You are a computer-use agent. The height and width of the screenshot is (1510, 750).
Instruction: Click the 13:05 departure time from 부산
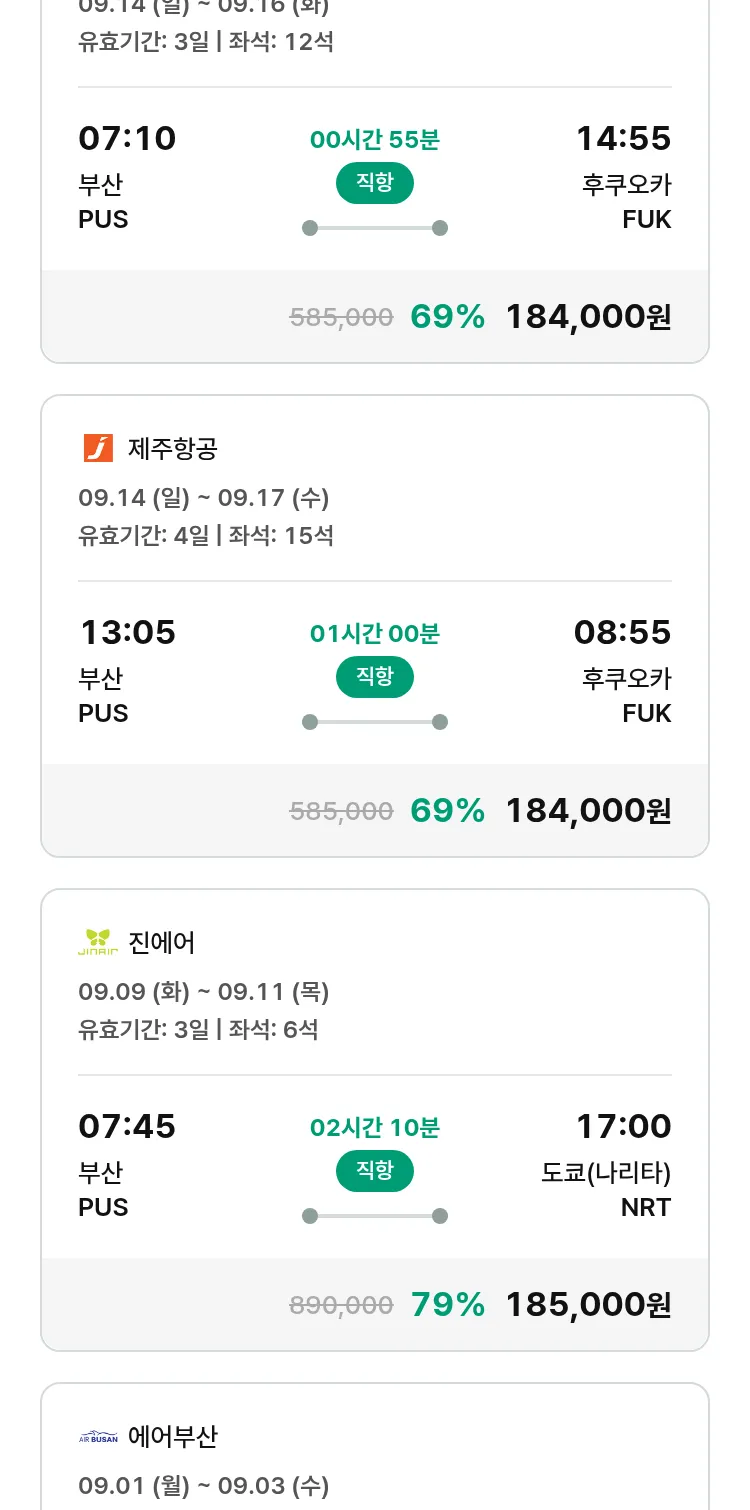127,632
